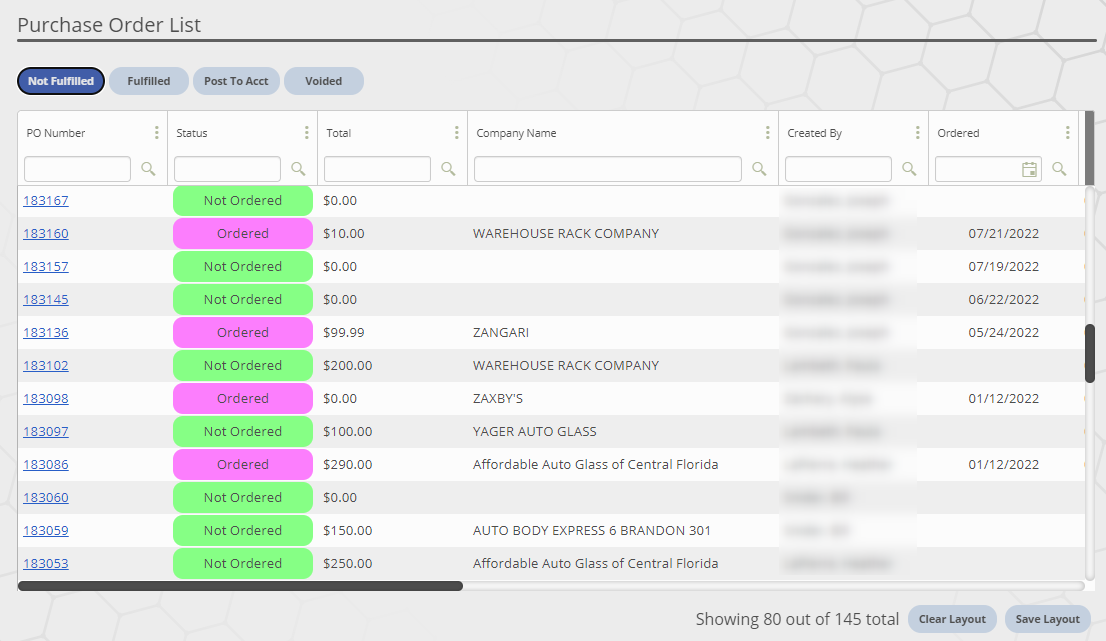1106x641 pixels.
Task: Open purchase order 183160
Action: click(x=46, y=233)
